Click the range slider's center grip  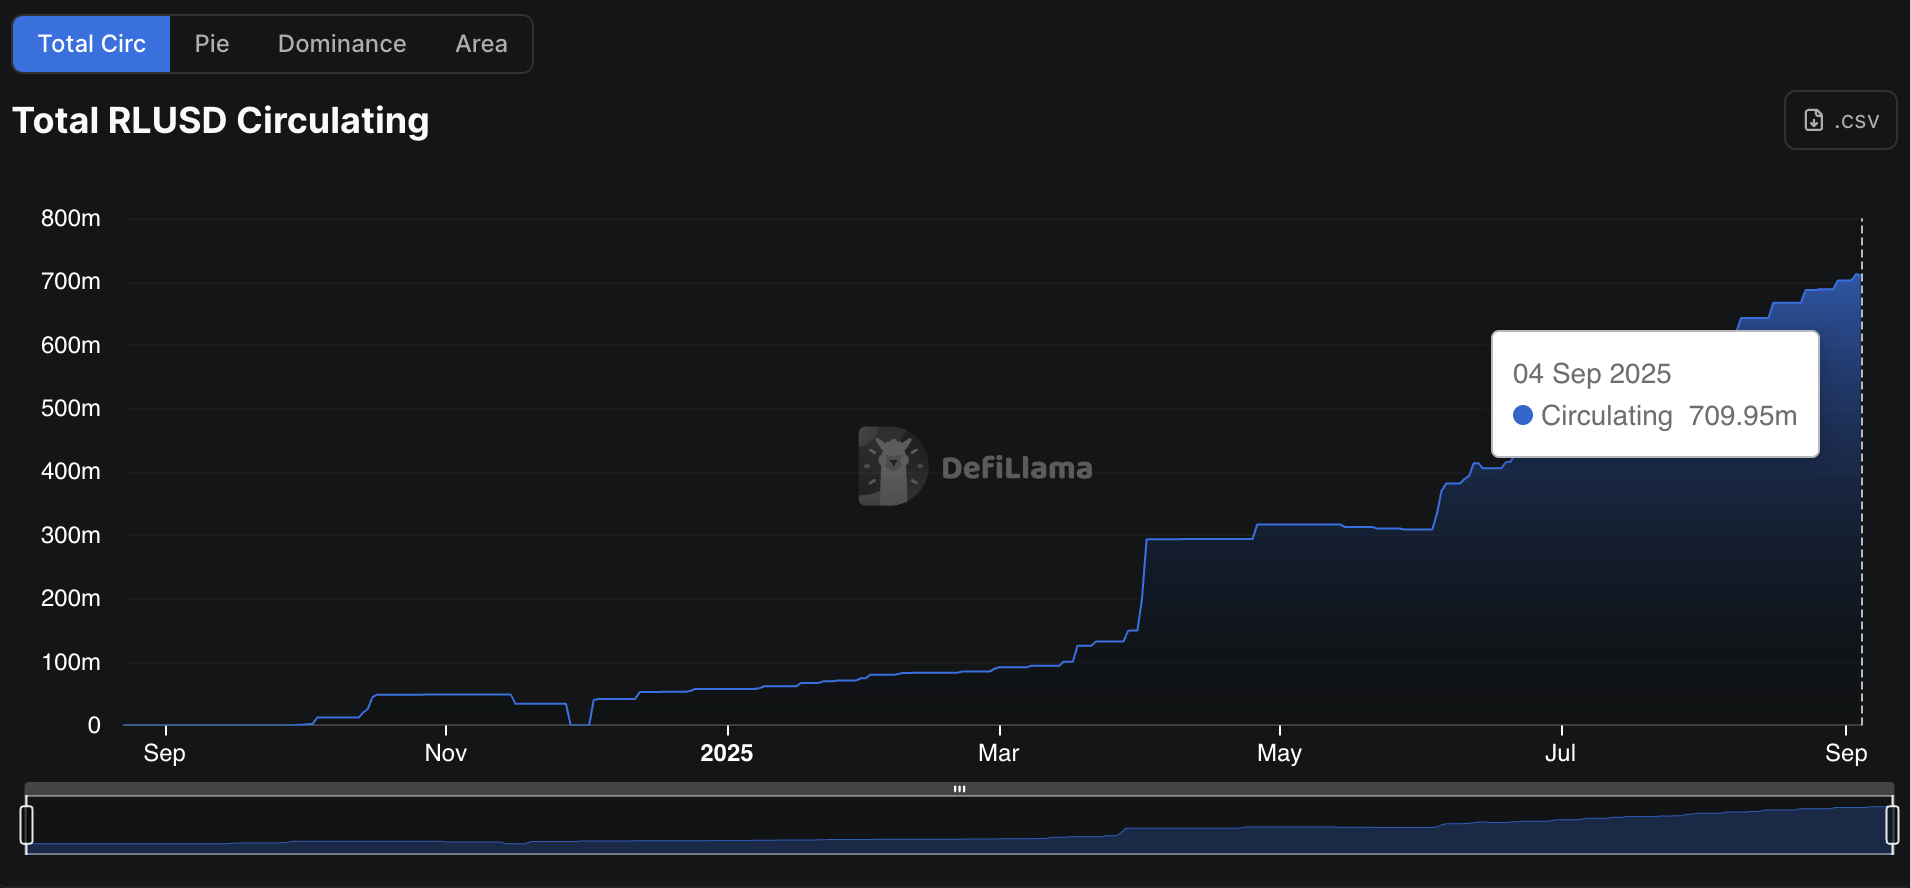(959, 789)
